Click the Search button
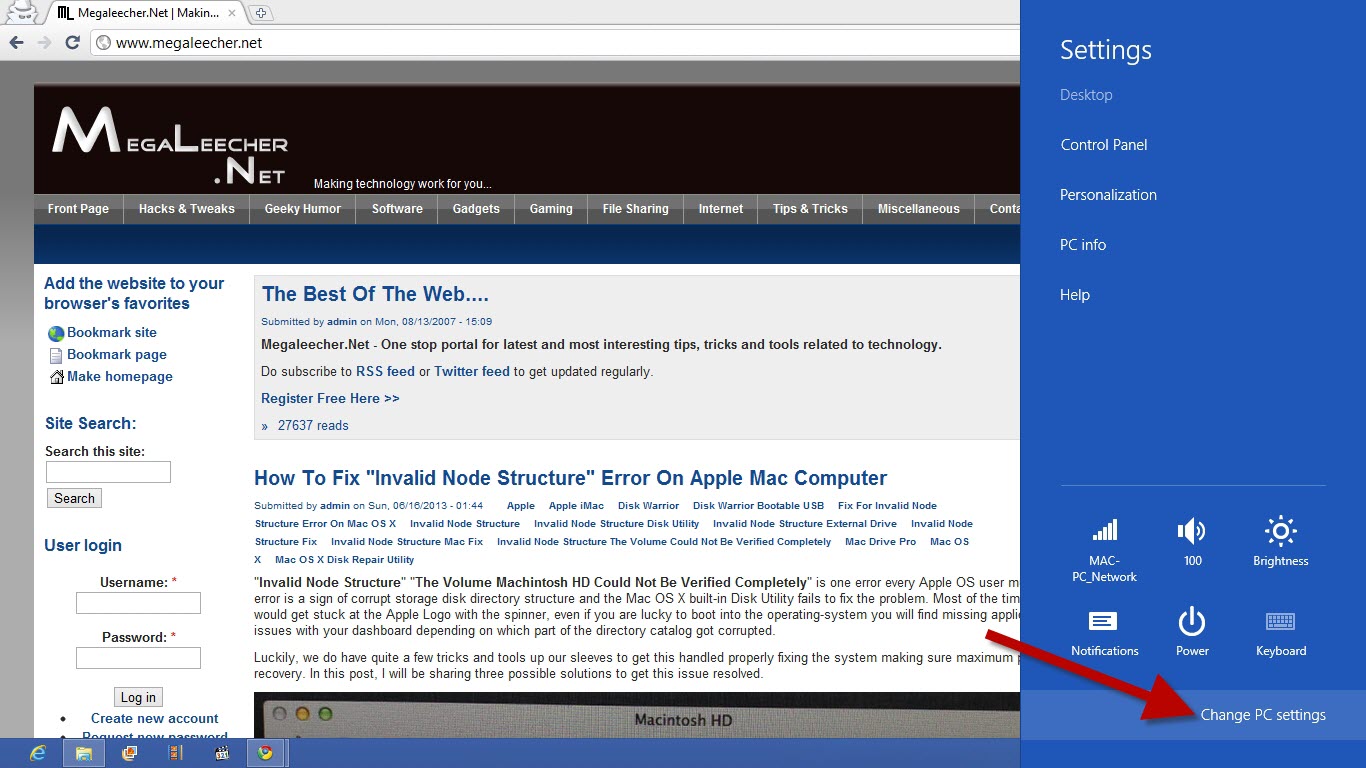The image size is (1366, 768). click(74, 498)
